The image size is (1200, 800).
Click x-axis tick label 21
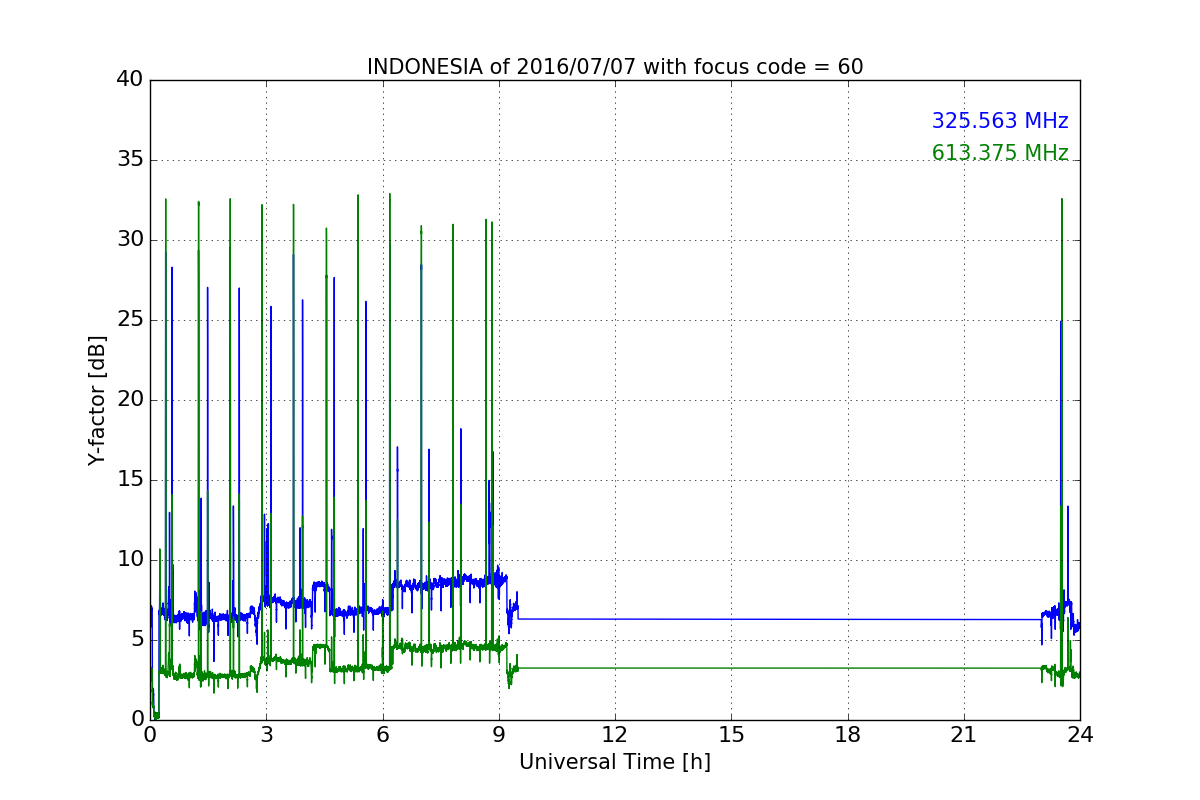point(964,734)
